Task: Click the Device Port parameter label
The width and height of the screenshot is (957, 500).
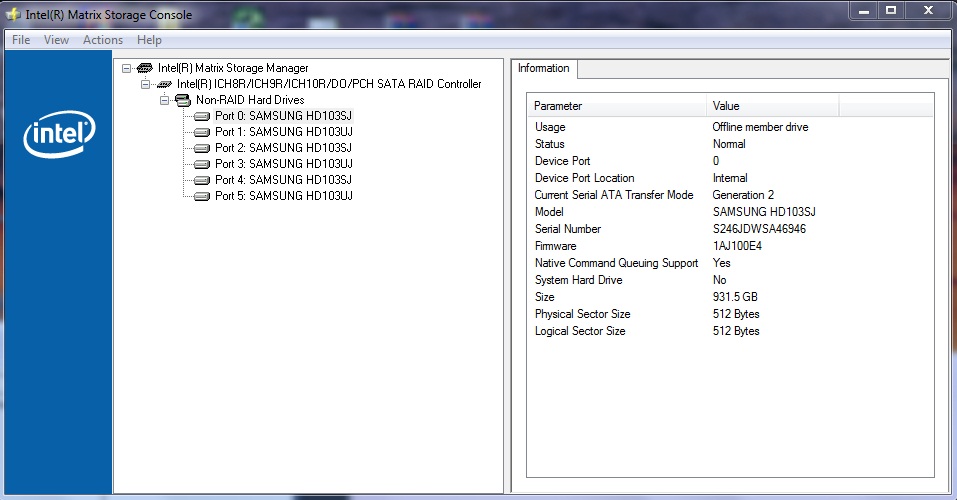Action: coord(563,161)
